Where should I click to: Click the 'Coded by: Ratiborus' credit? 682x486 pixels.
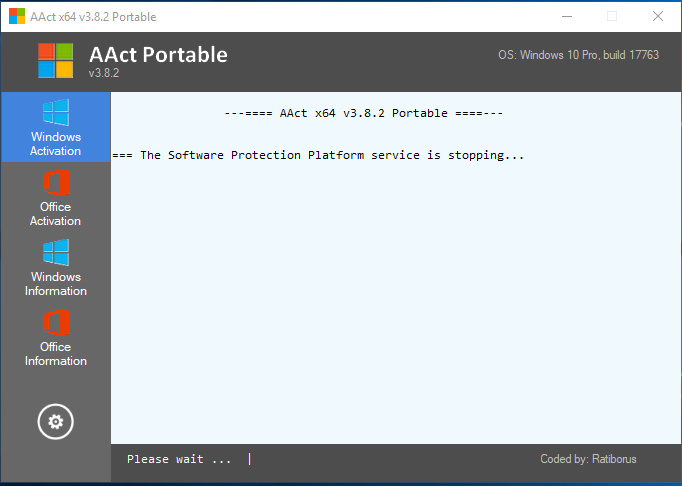(x=588, y=459)
